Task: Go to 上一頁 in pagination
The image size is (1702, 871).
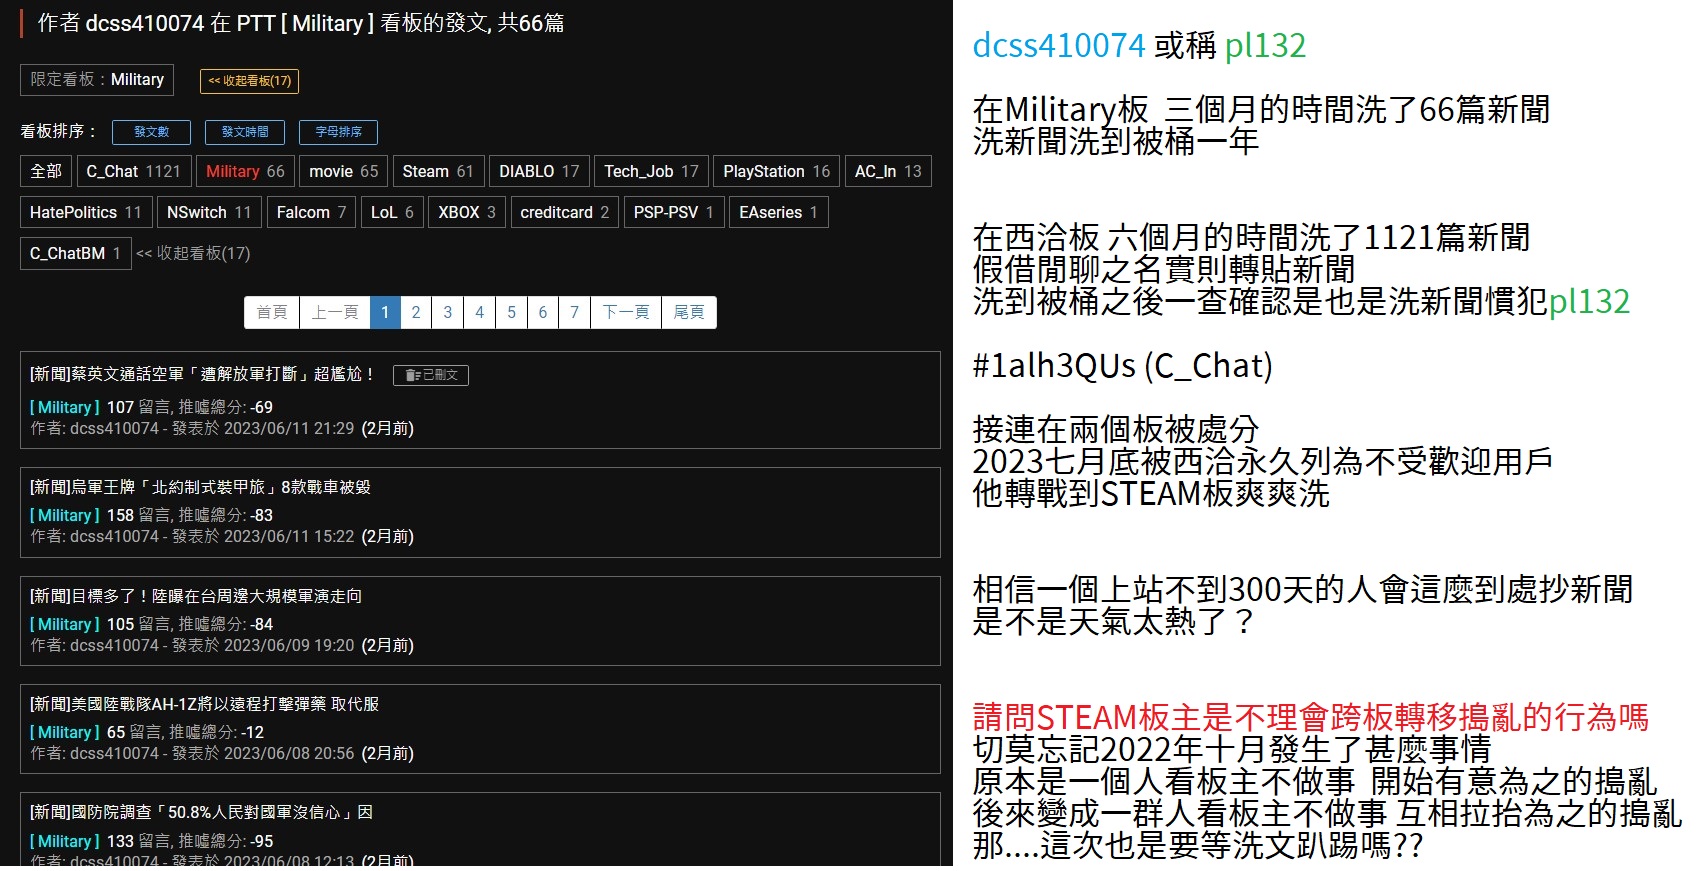Action: (x=335, y=312)
